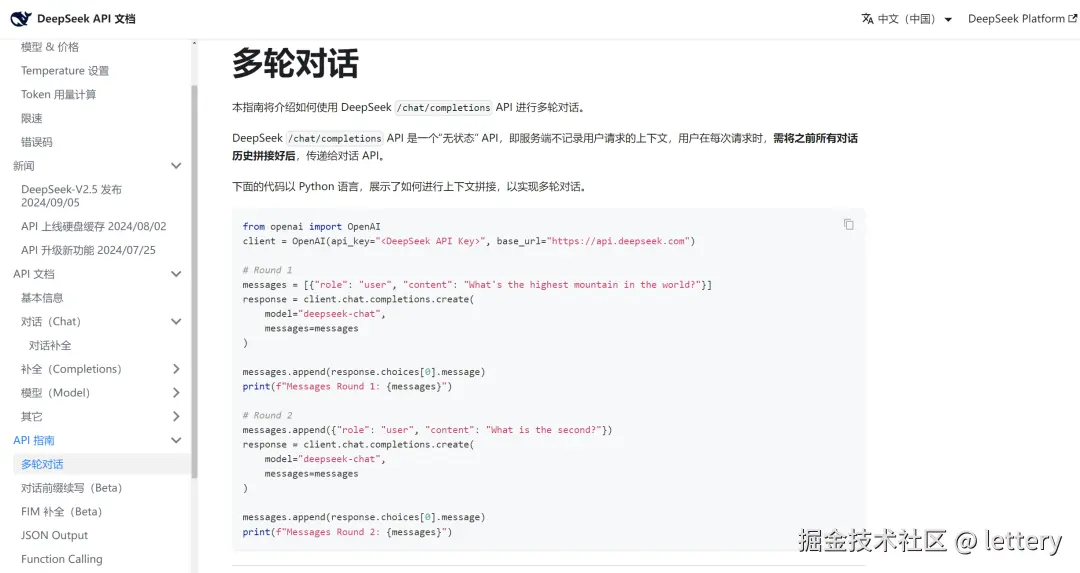Click the DeepSeek whale logo
1080x573 pixels.
point(21,19)
